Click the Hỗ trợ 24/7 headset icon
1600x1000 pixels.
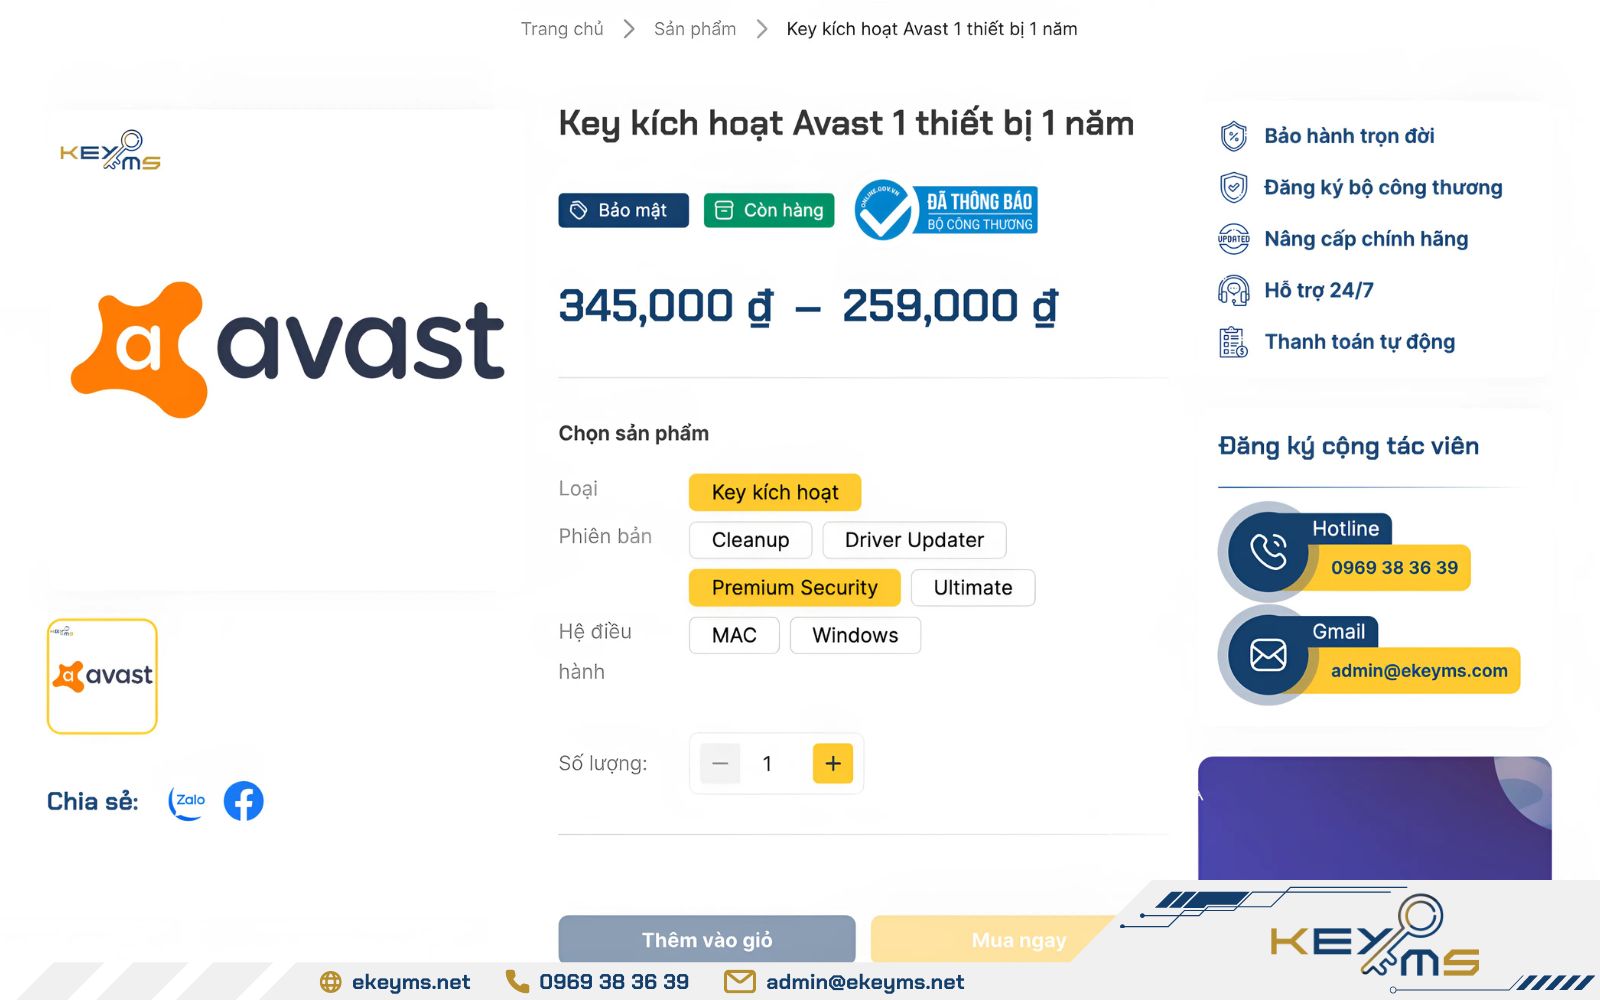tap(1234, 290)
